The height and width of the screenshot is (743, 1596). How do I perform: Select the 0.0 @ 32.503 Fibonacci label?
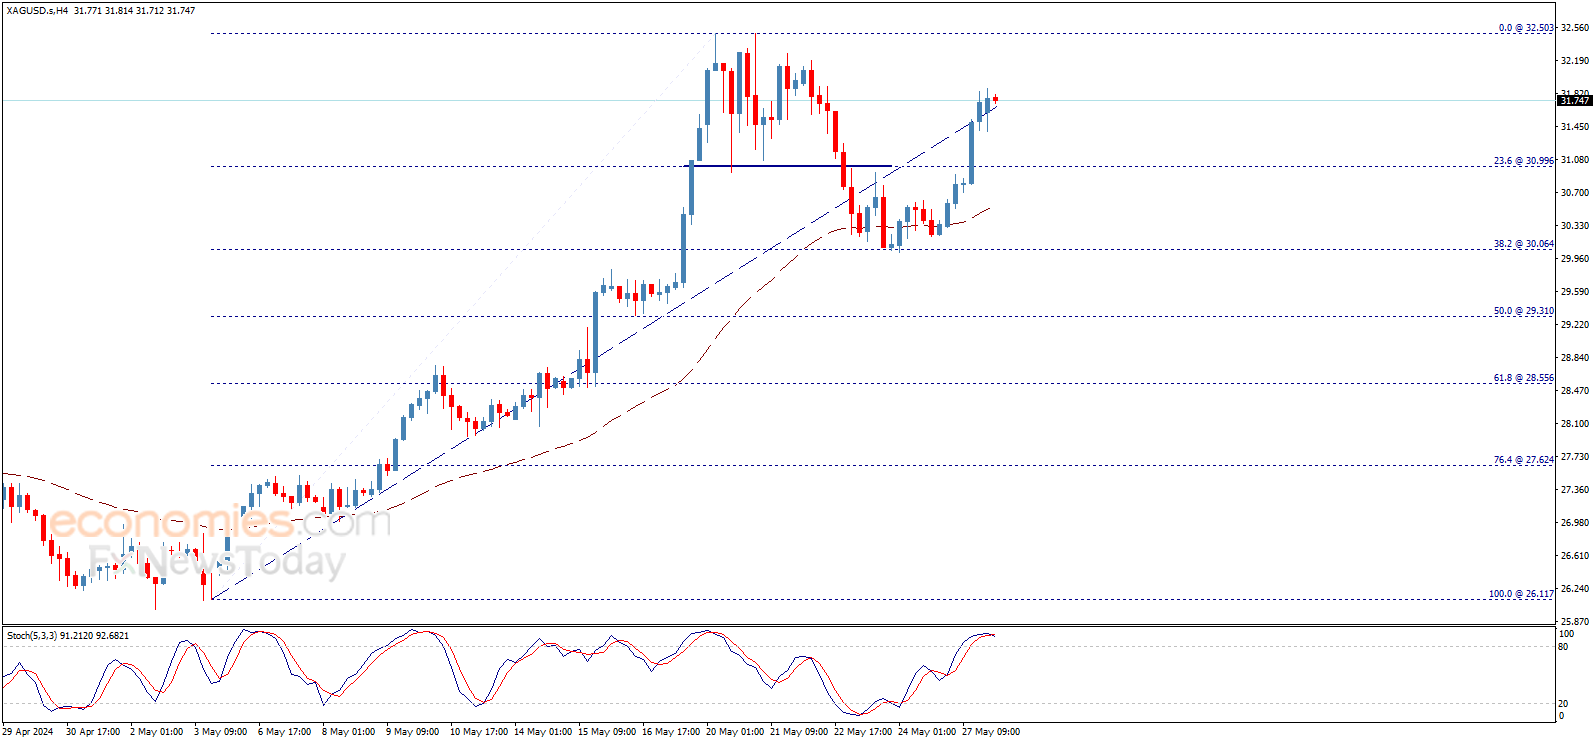click(x=1526, y=28)
